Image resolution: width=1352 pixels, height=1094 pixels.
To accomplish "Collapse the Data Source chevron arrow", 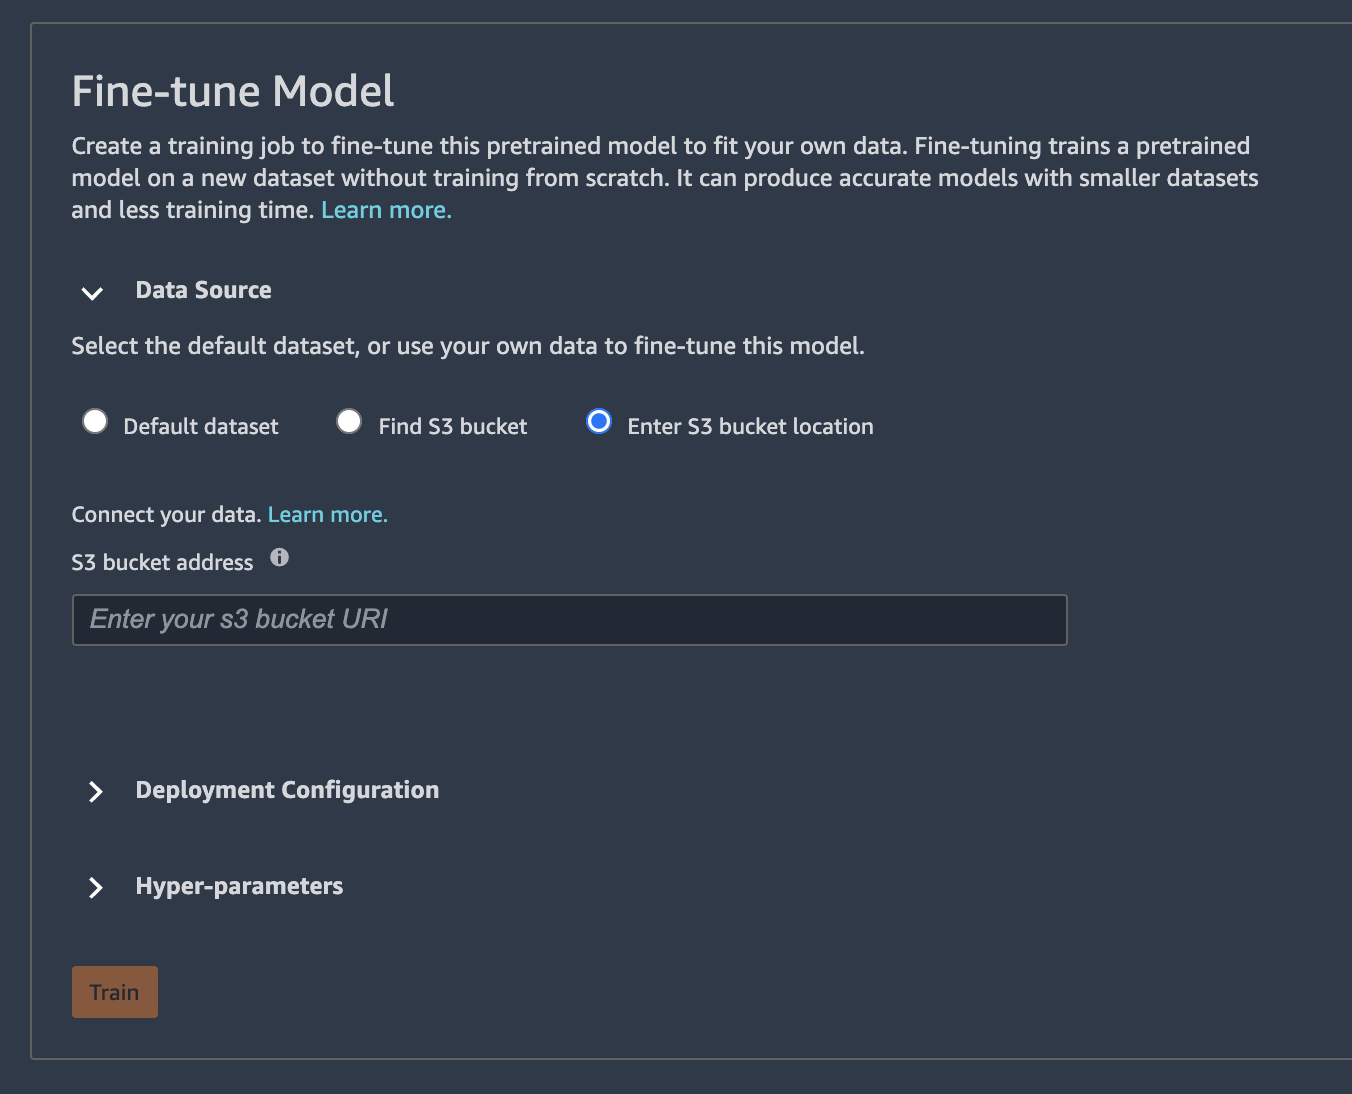I will click(x=92, y=293).
